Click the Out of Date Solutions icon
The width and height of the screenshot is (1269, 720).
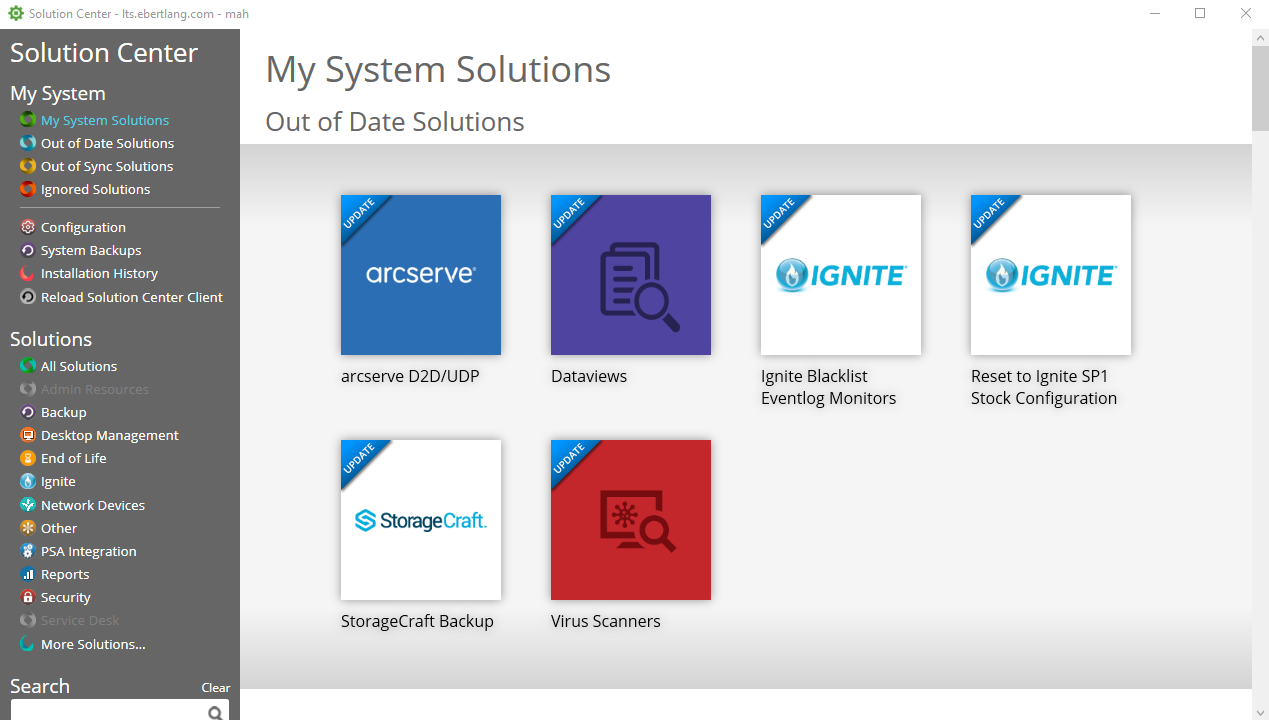coord(28,143)
